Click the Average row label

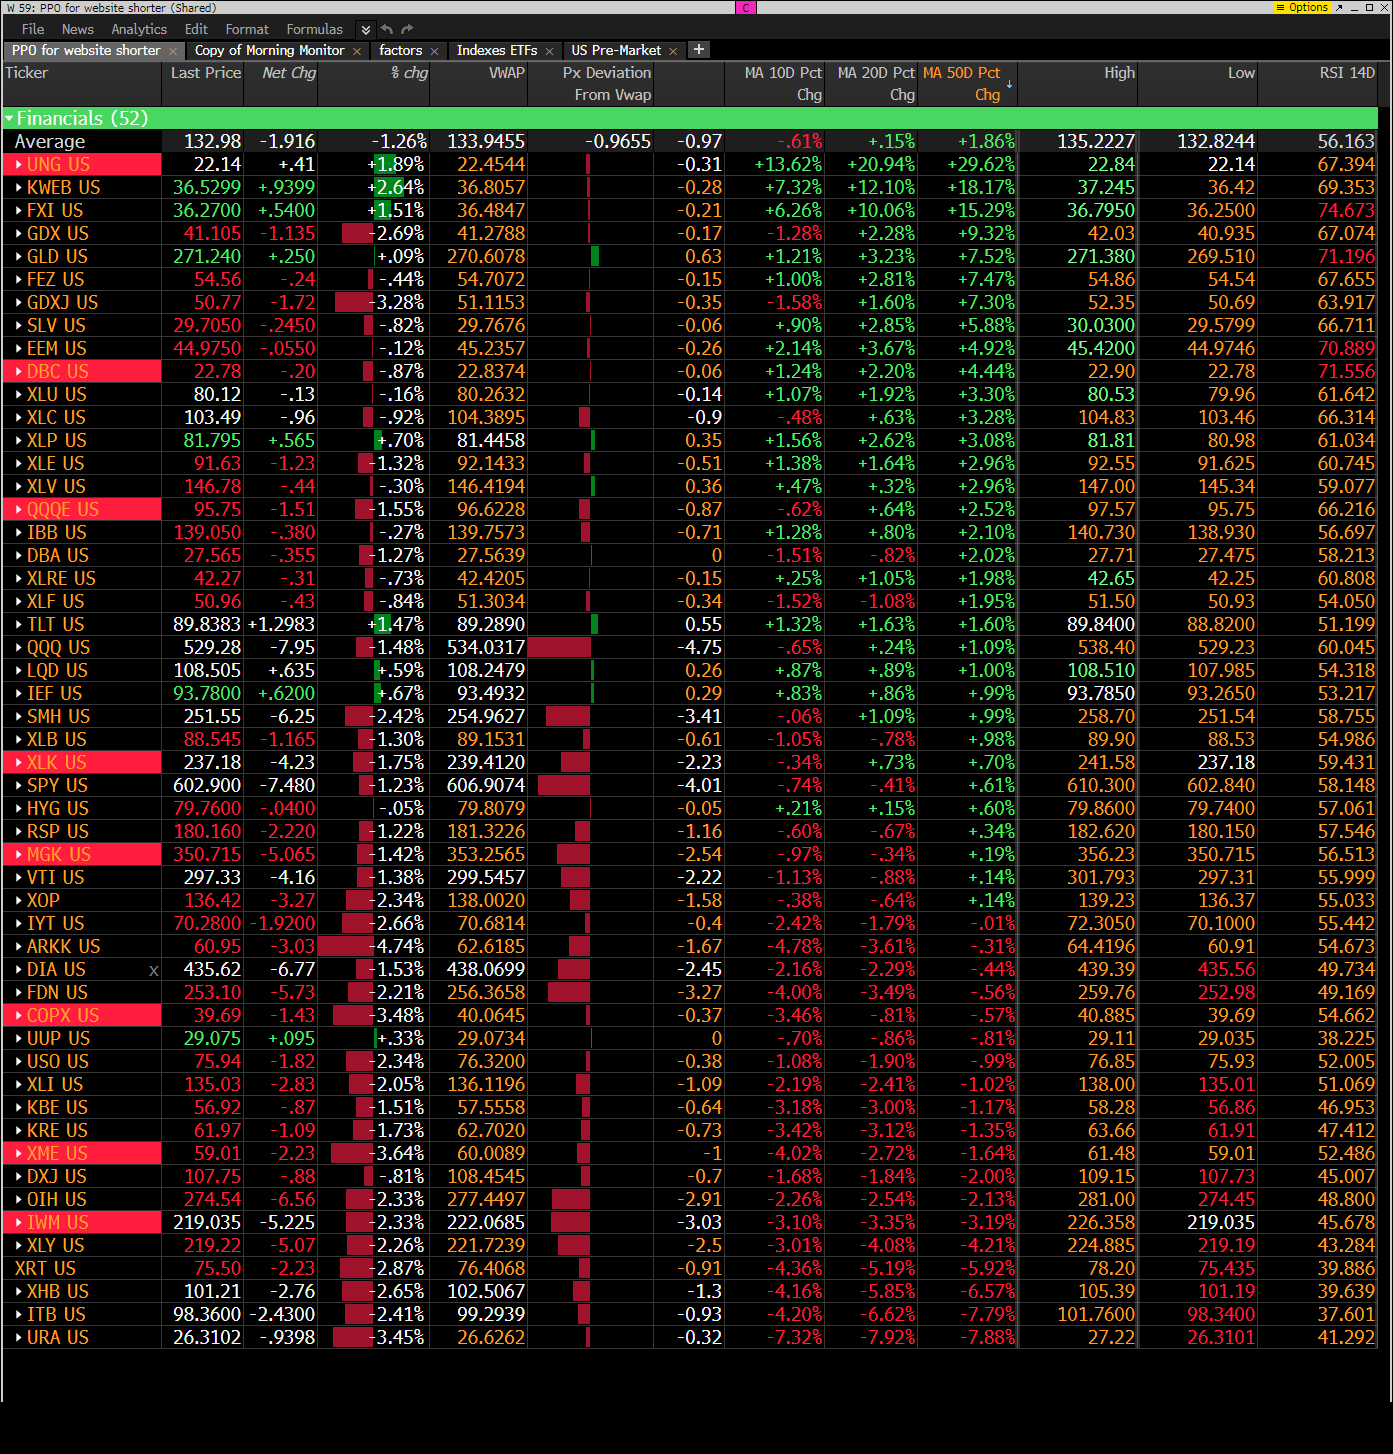(50, 142)
